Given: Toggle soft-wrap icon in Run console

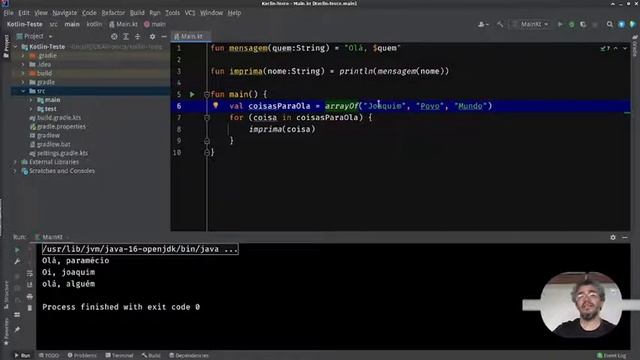Looking at the screenshot, I should point(30,273).
